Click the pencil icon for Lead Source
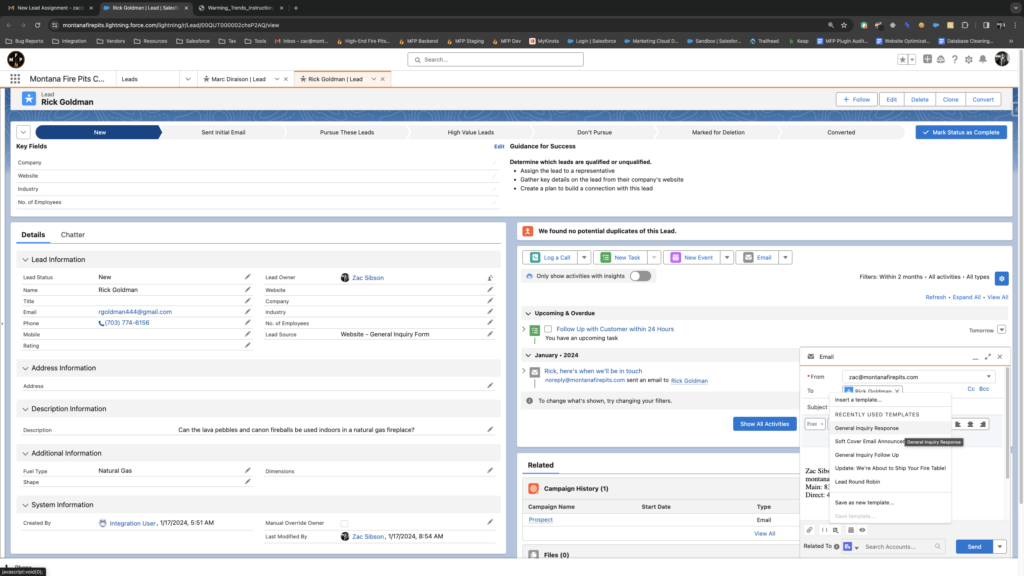The image size is (1024, 576). [x=490, y=334]
